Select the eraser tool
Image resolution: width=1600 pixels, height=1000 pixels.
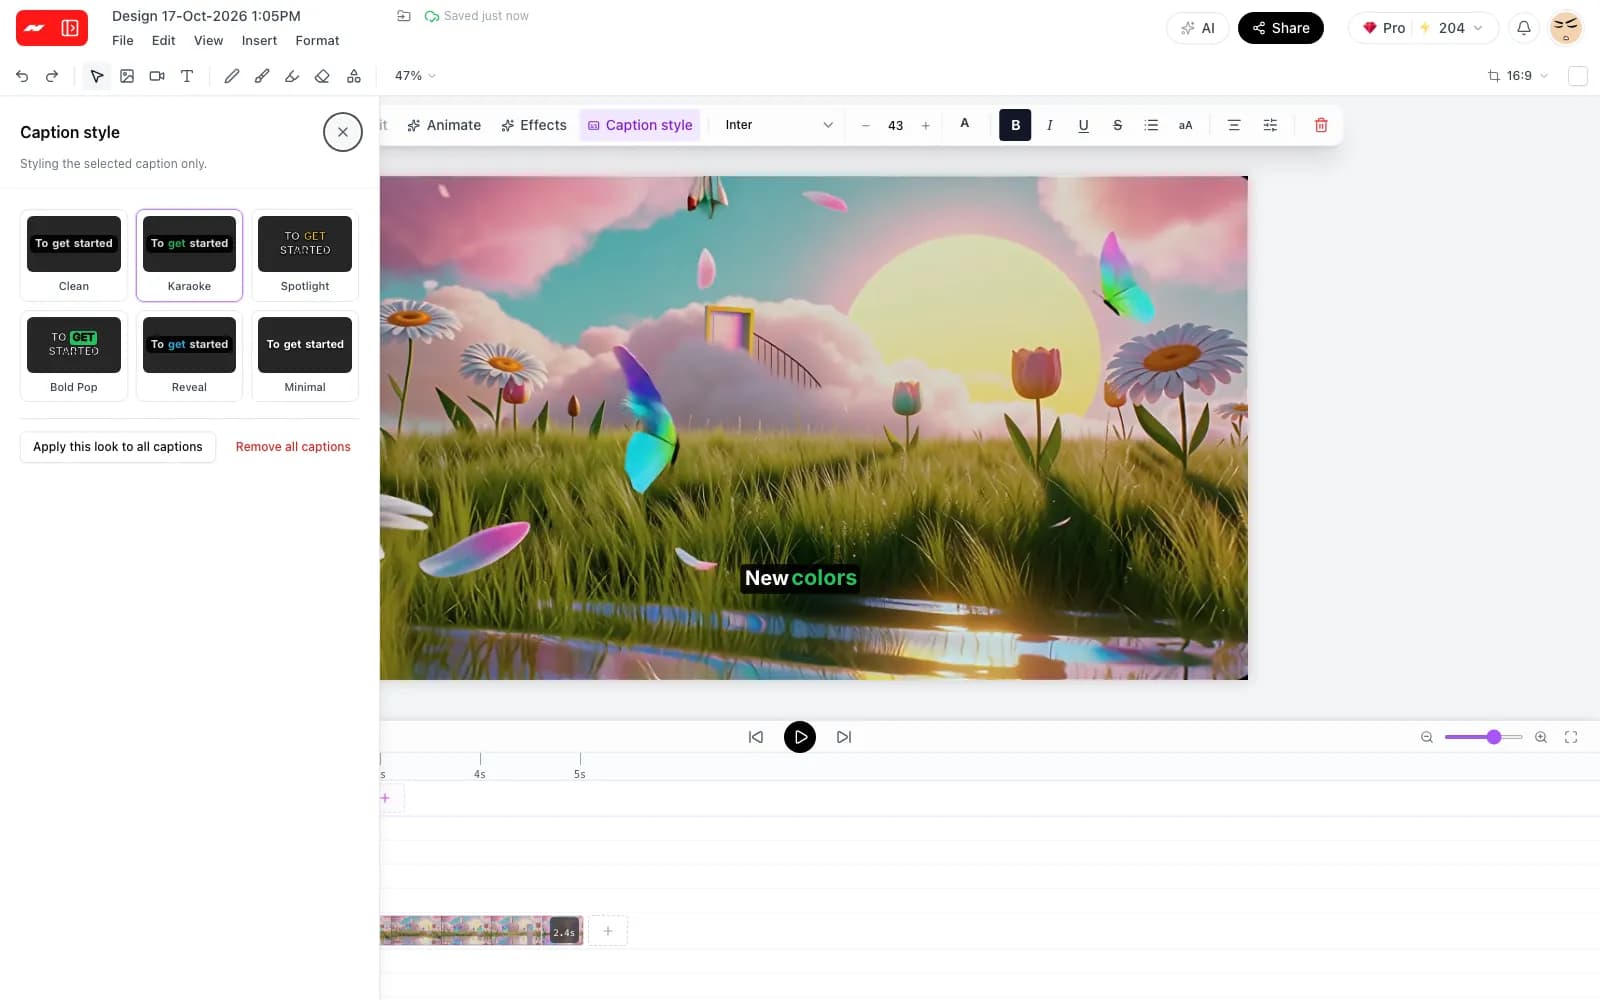[322, 76]
